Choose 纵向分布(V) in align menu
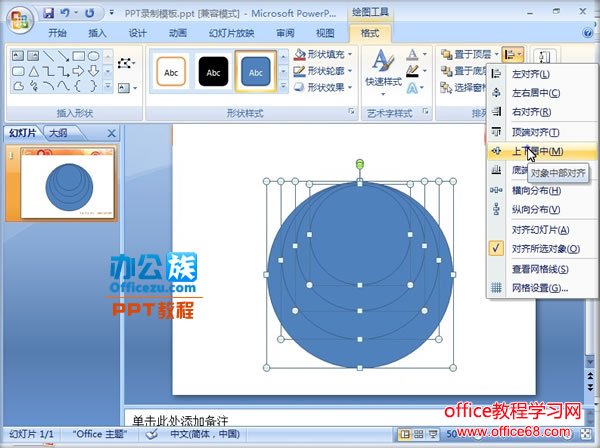Image resolution: width=600 pixels, height=448 pixels. click(x=542, y=209)
